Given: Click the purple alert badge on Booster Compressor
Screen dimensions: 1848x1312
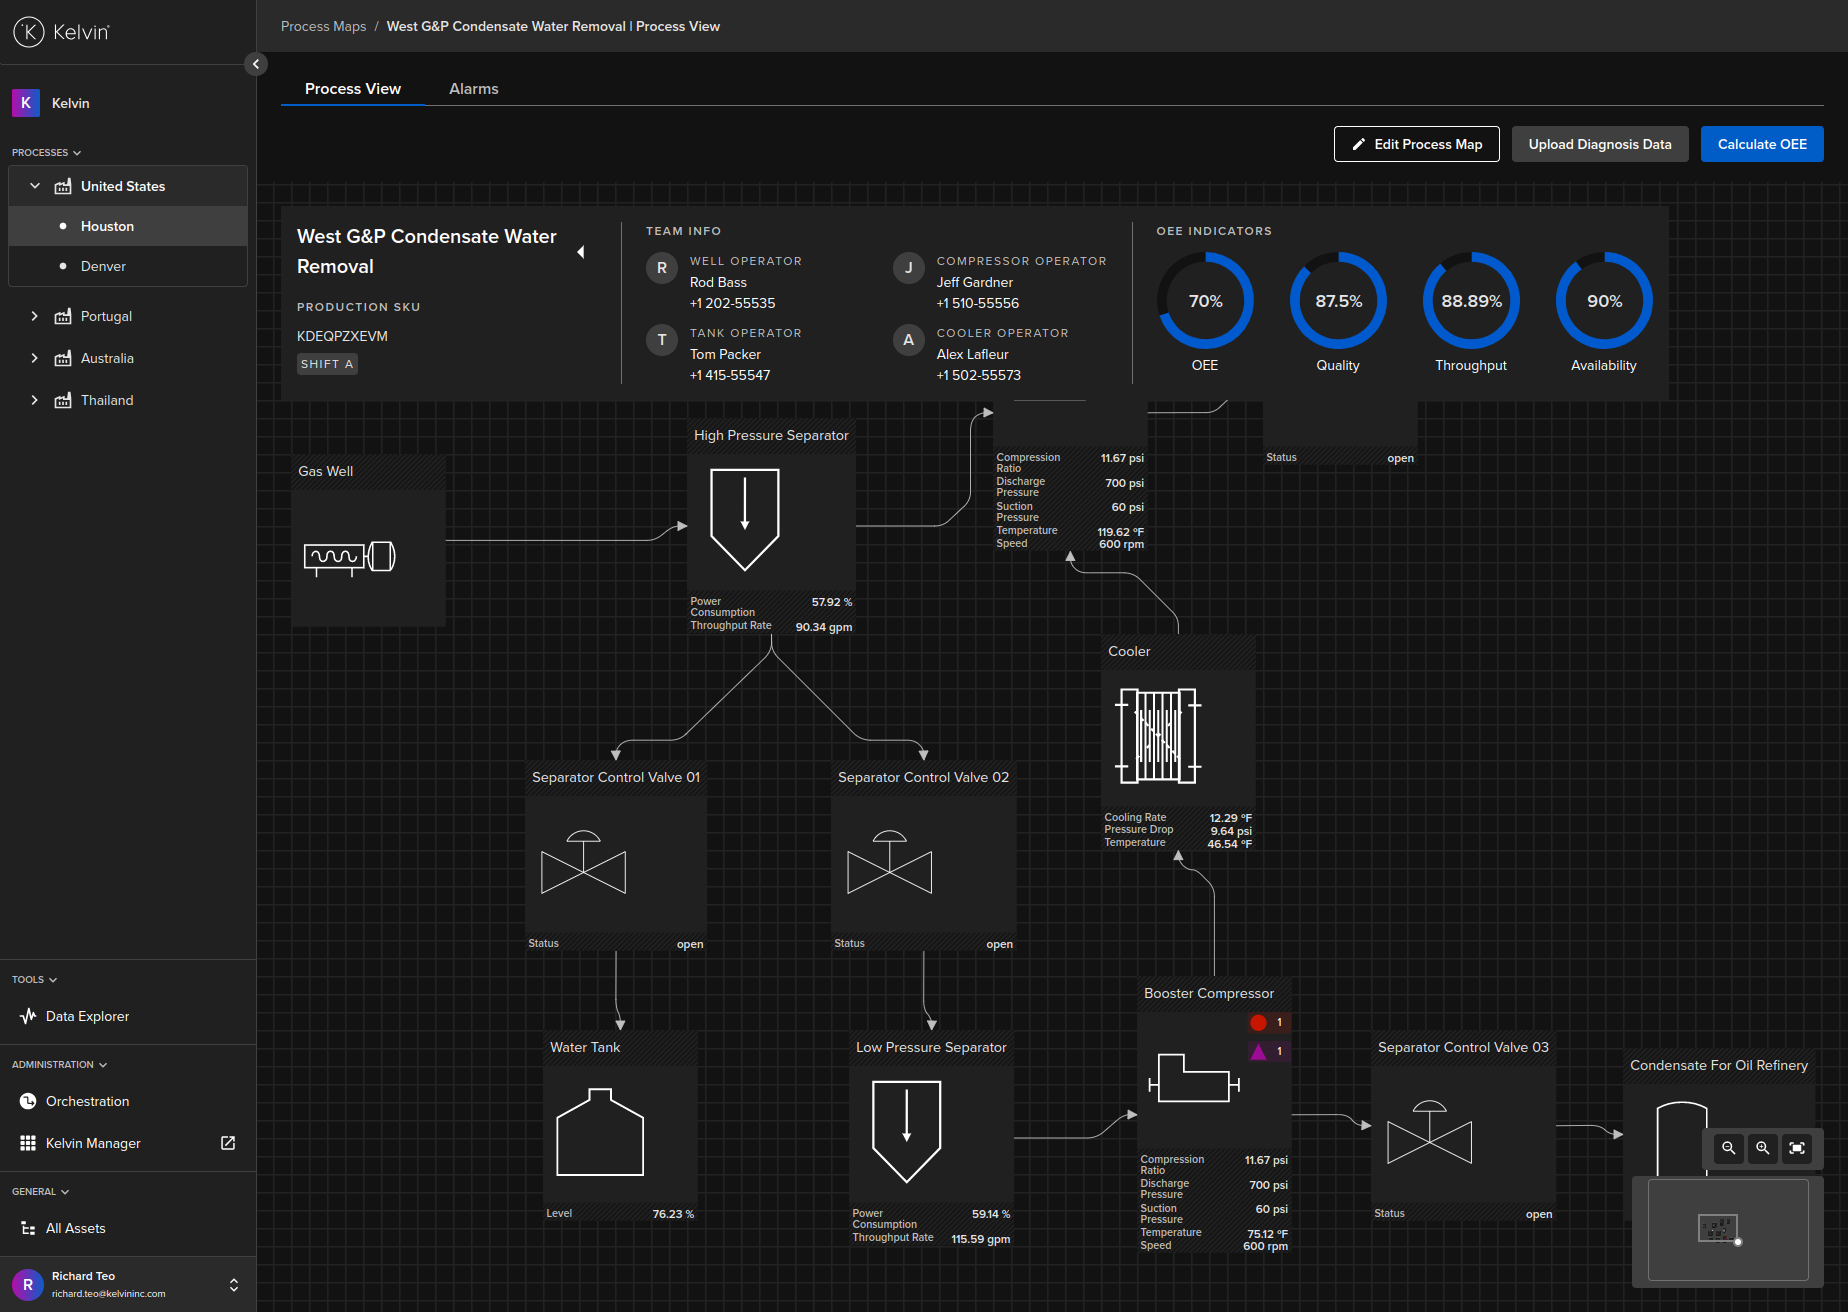Looking at the screenshot, I should (1258, 1051).
